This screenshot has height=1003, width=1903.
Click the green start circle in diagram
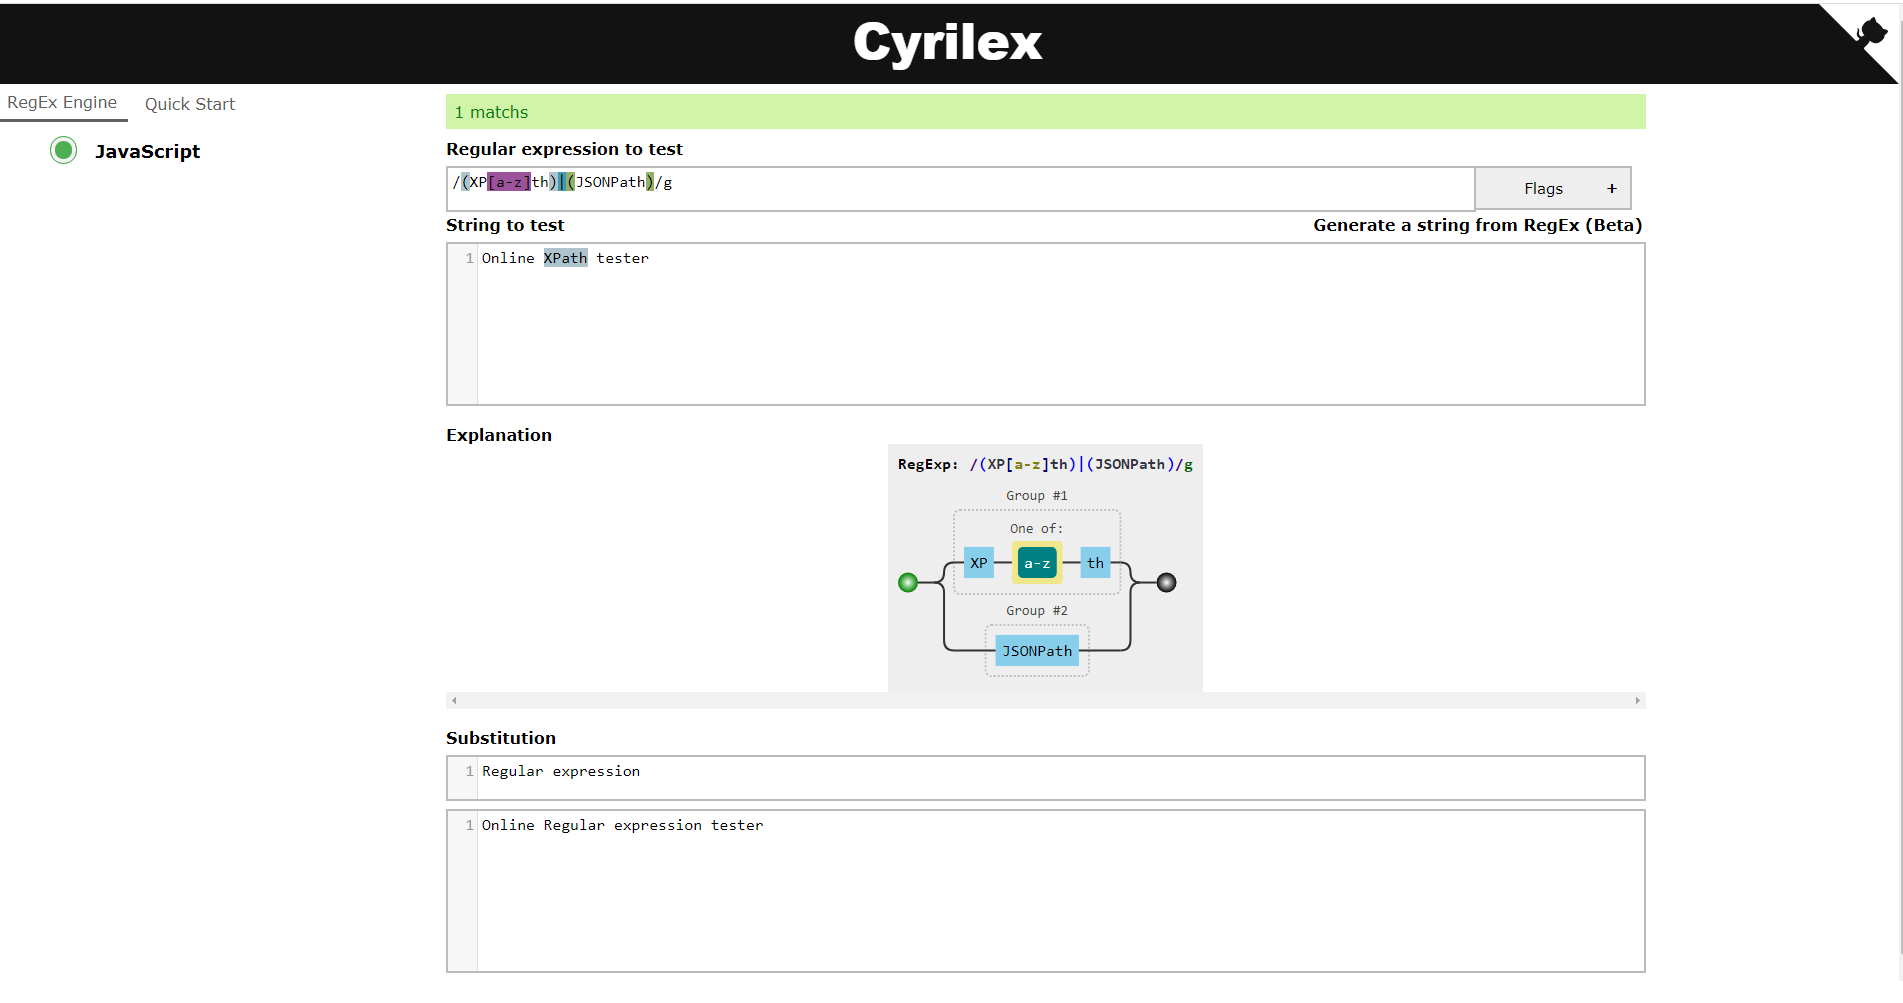pos(908,583)
